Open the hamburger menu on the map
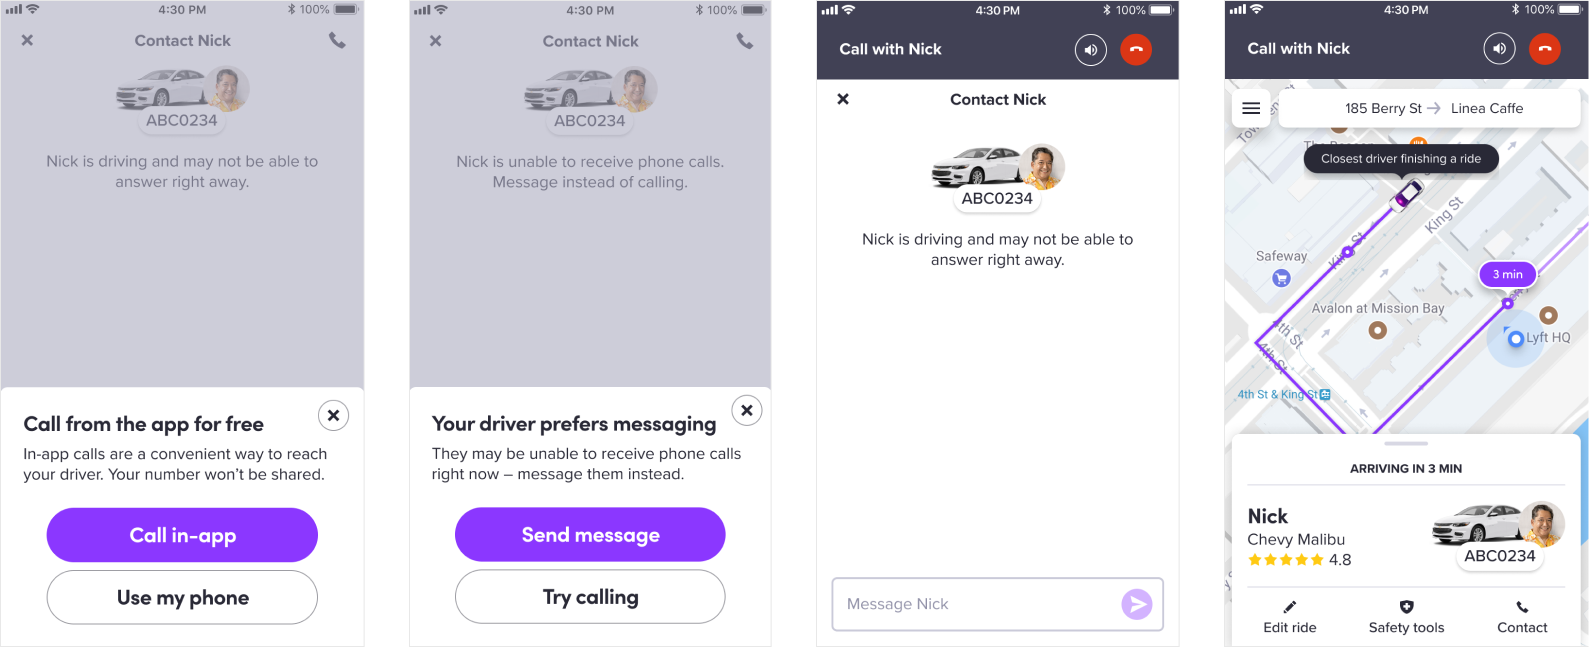1590x647 pixels. point(1251,108)
